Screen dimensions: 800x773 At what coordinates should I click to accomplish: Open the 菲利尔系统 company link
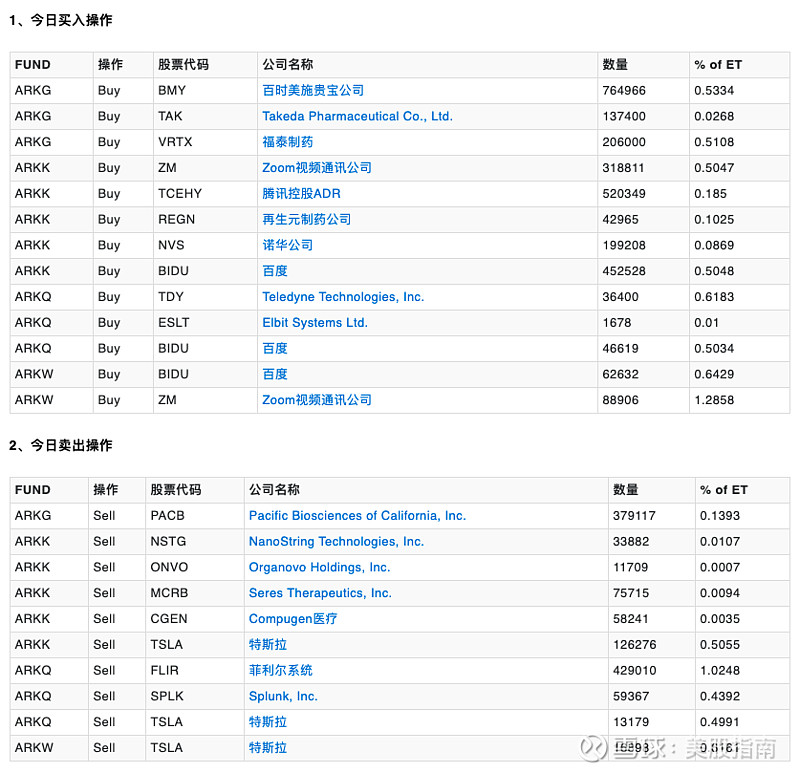click(281, 670)
